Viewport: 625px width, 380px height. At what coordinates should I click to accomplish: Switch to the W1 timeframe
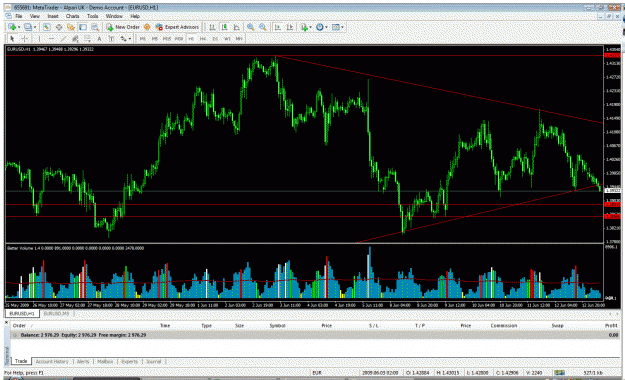click(227, 39)
